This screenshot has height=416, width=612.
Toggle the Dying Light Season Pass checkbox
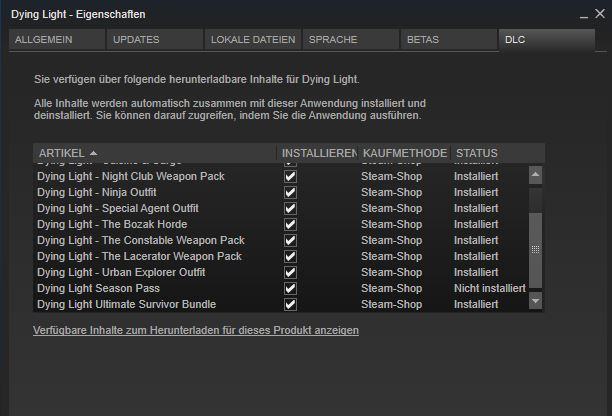[290, 288]
